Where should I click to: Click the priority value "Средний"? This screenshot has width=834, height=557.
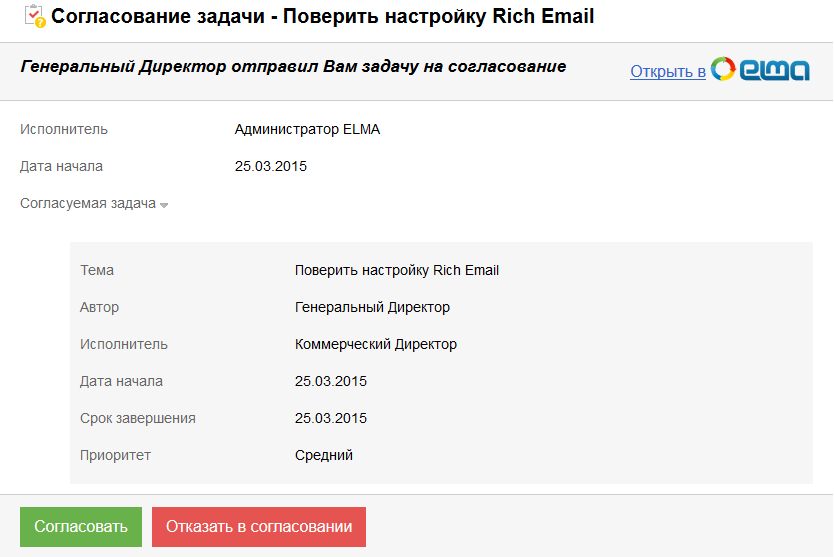[324, 455]
